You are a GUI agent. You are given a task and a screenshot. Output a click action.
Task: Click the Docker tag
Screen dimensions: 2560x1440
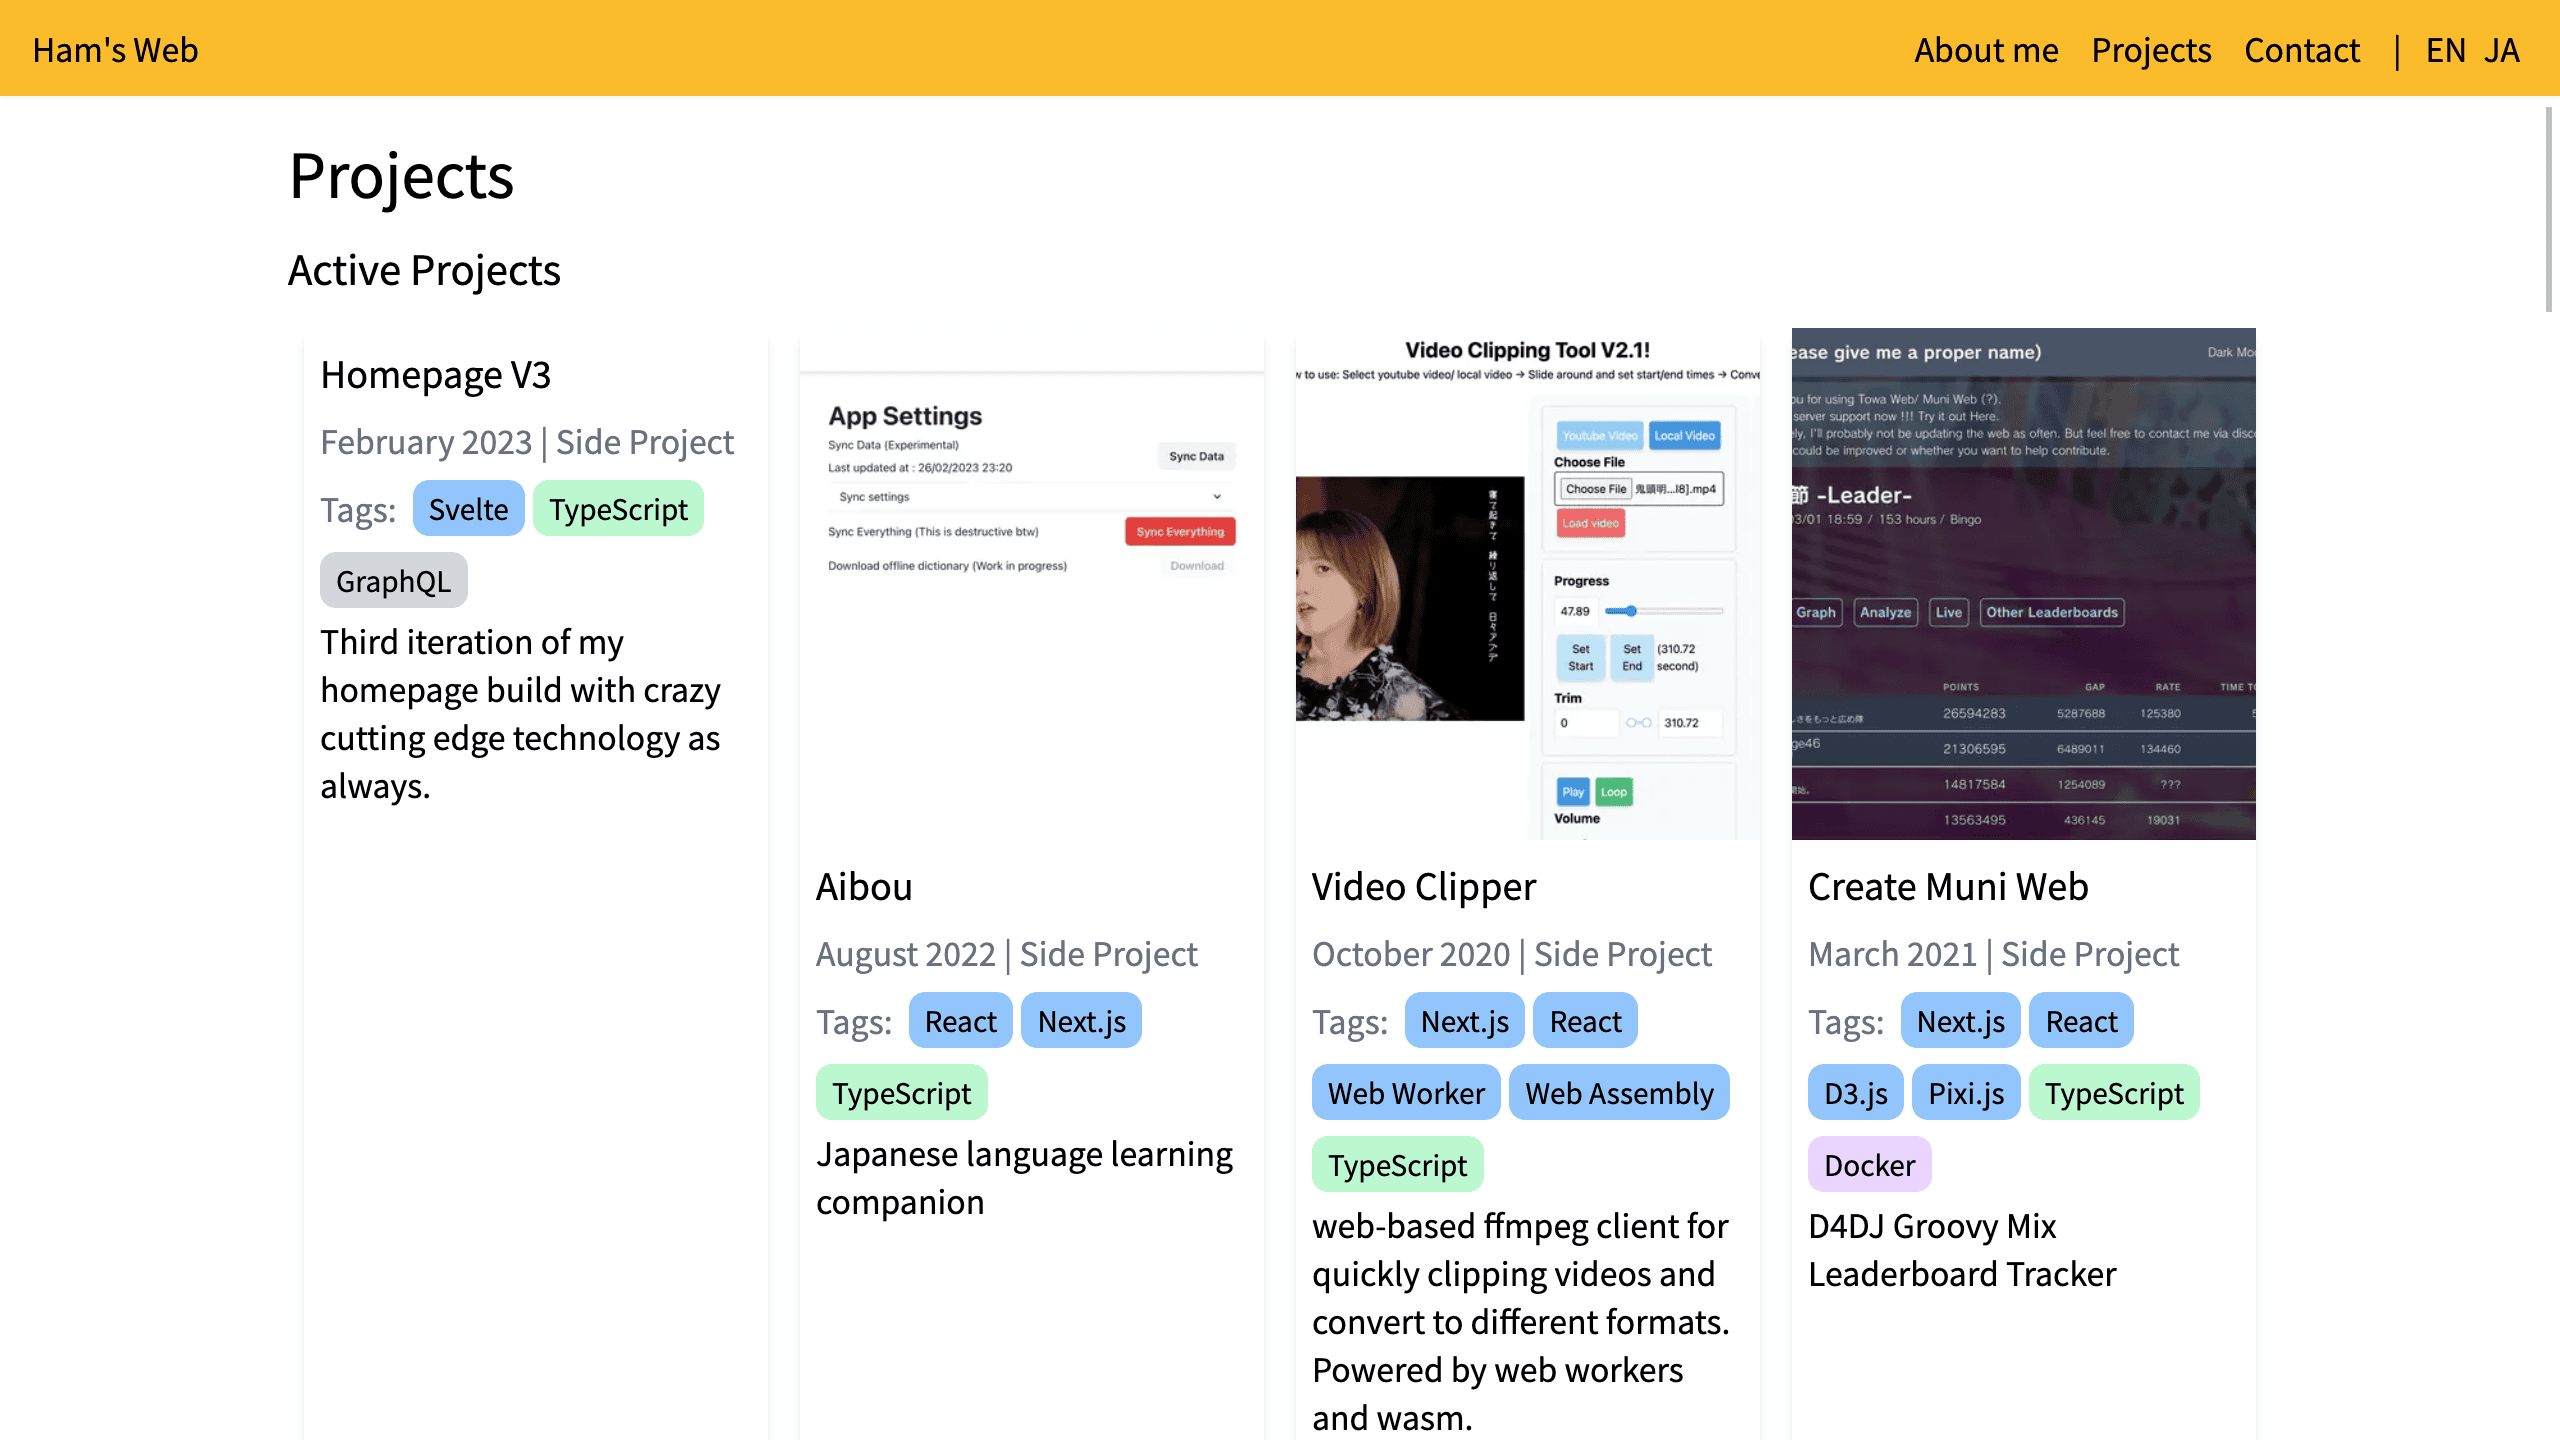pos(1870,1165)
